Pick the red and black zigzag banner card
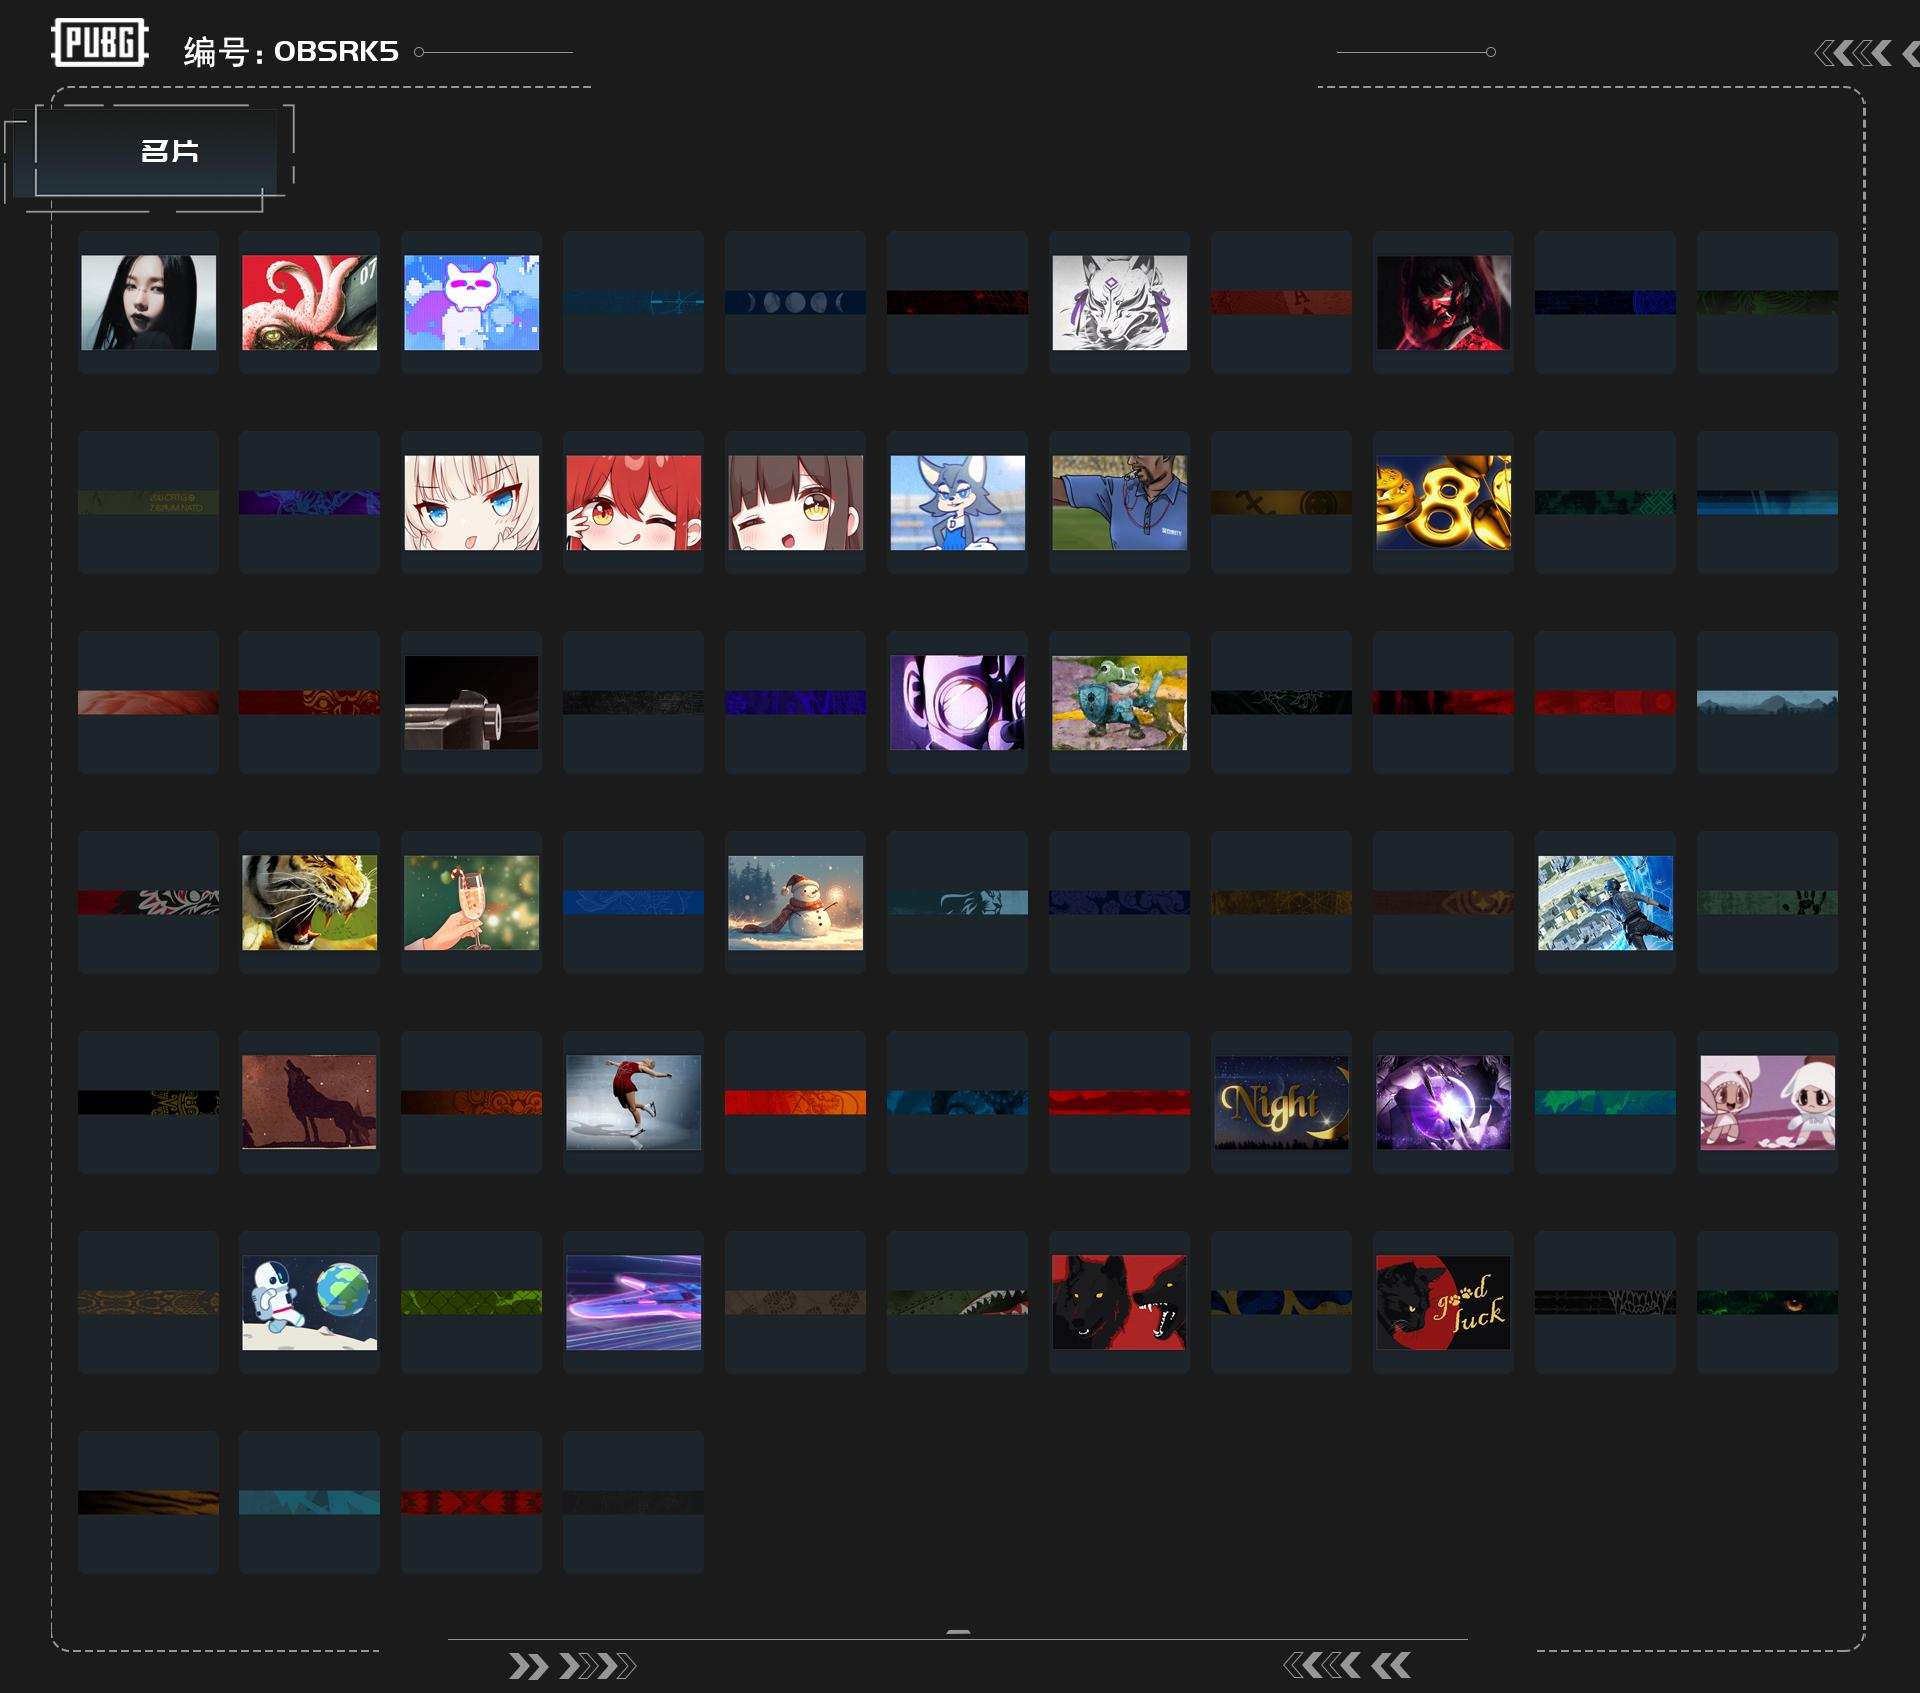This screenshot has height=1693, width=1920. tap(472, 1502)
